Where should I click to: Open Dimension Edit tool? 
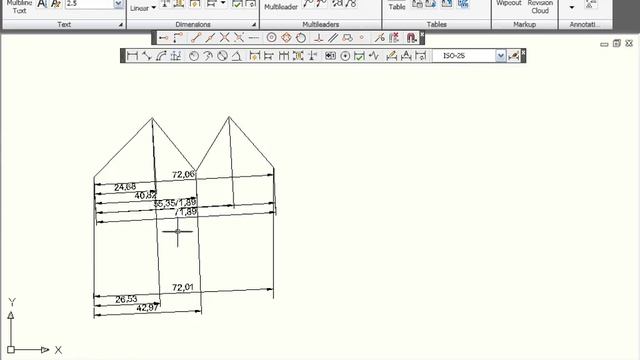point(391,56)
